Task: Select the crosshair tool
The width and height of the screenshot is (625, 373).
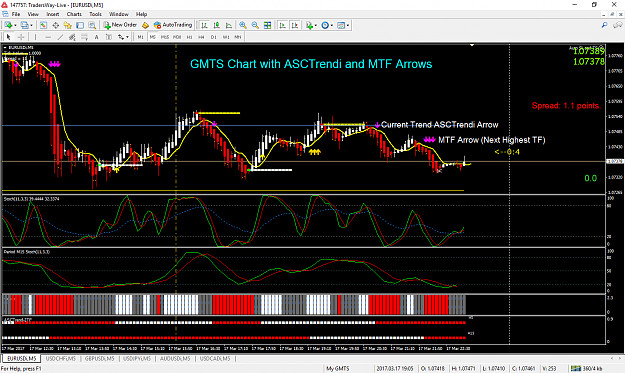Action: [x=21, y=37]
